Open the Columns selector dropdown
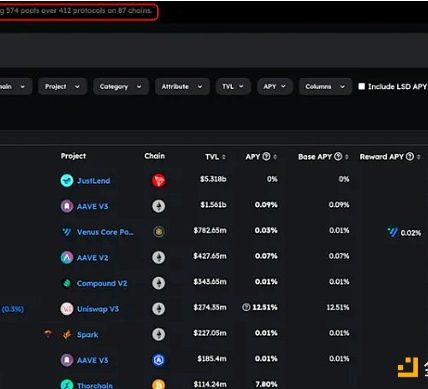 pyautogui.click(x=325, y=87)
